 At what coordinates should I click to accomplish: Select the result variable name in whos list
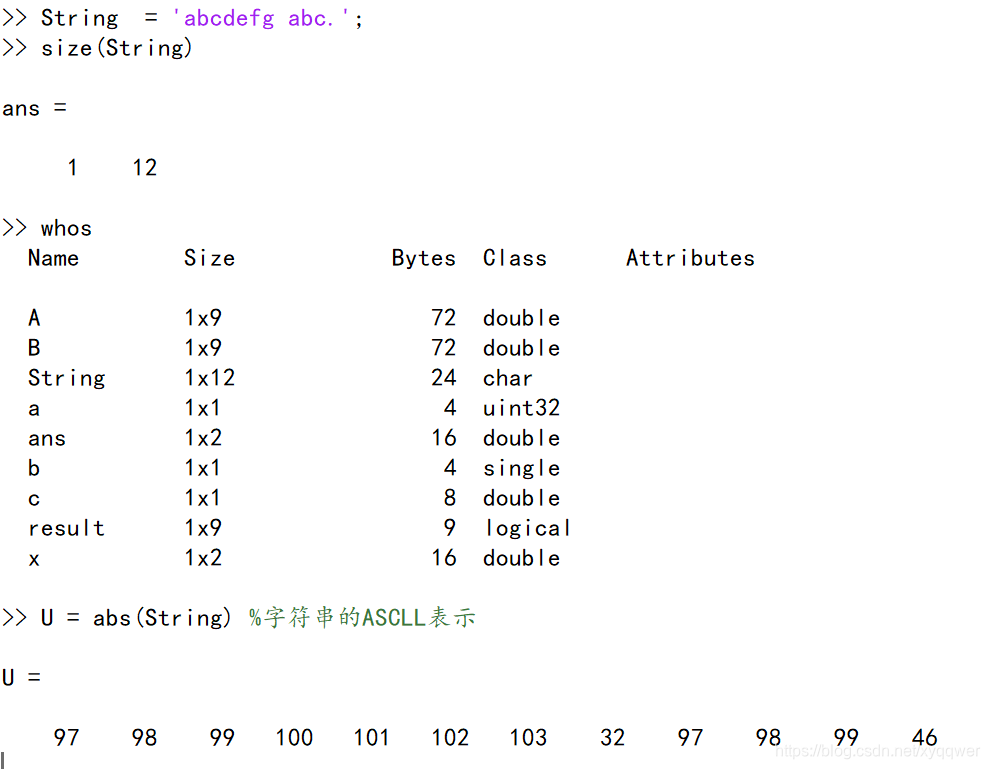point(66,528)
